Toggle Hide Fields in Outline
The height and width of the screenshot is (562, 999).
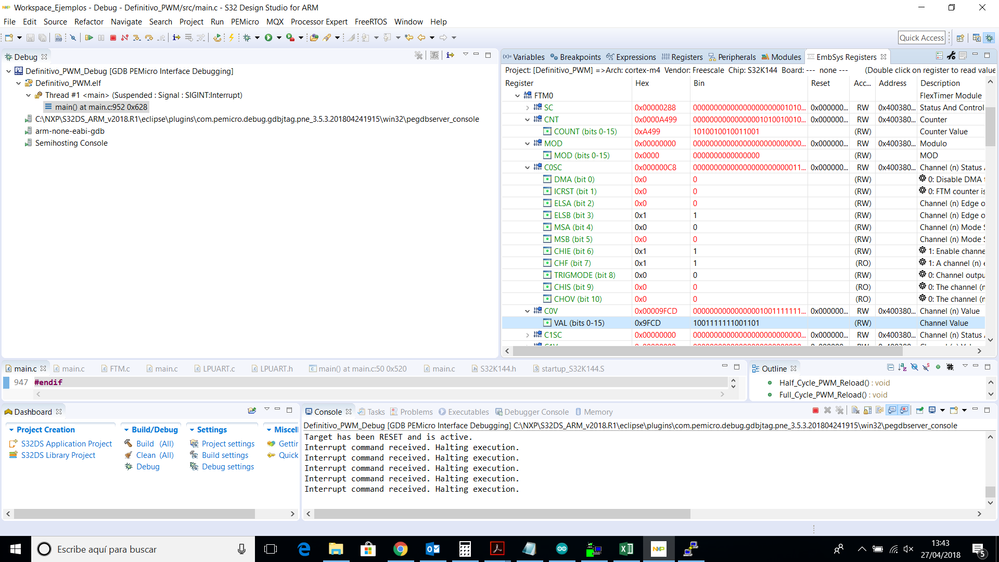914,368
